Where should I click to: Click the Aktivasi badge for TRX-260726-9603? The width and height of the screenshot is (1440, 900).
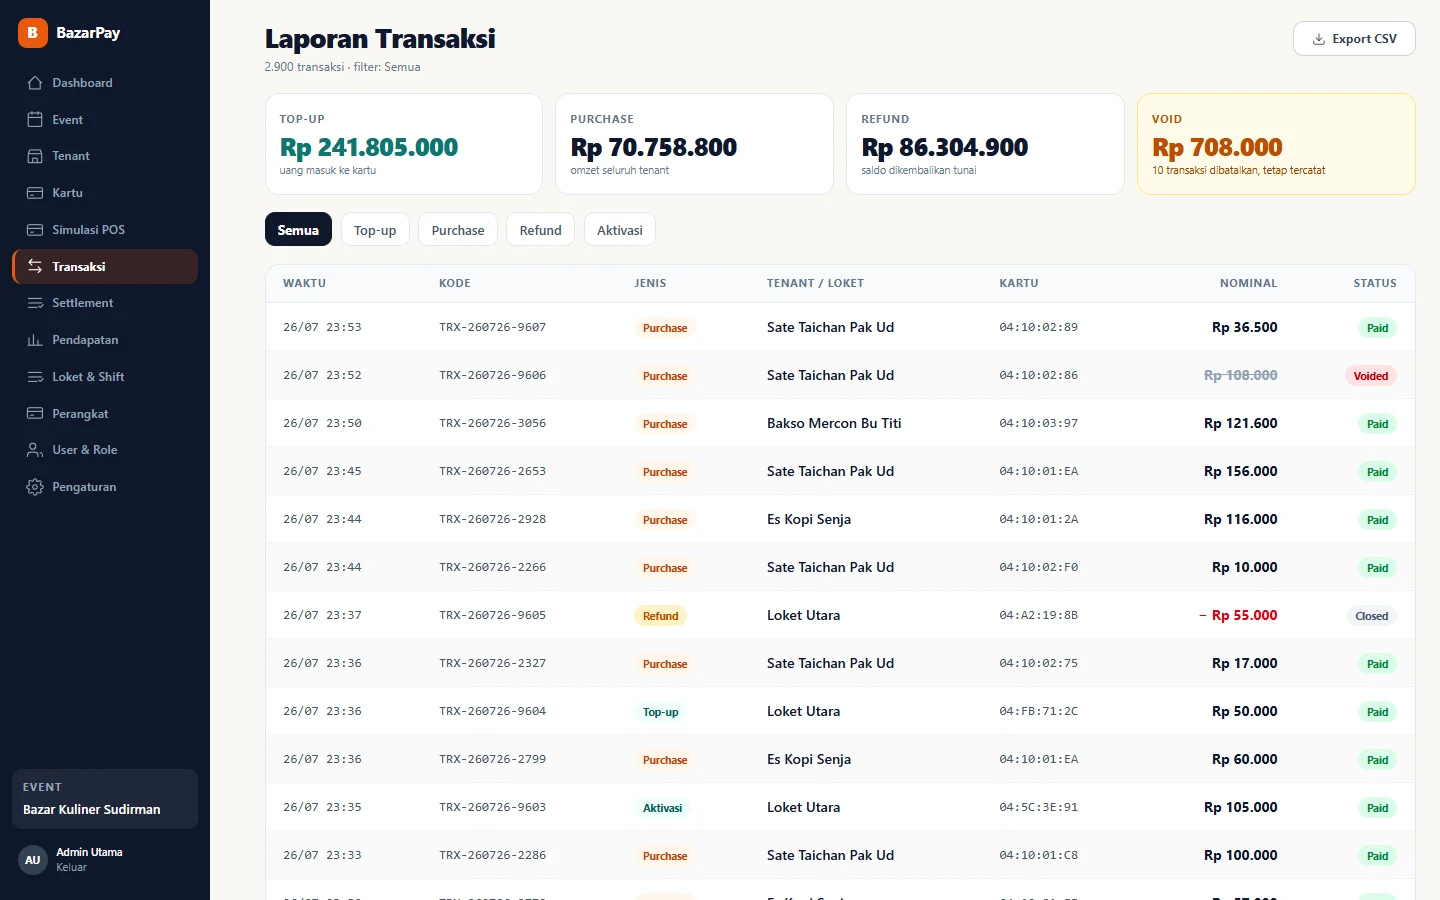coord(662,808)
